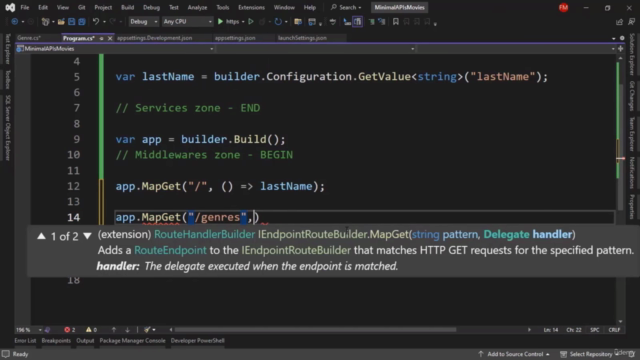Click the window layout icon in toolbar
Viewport: 640px width, 360px height.
(x=312, y=22)
